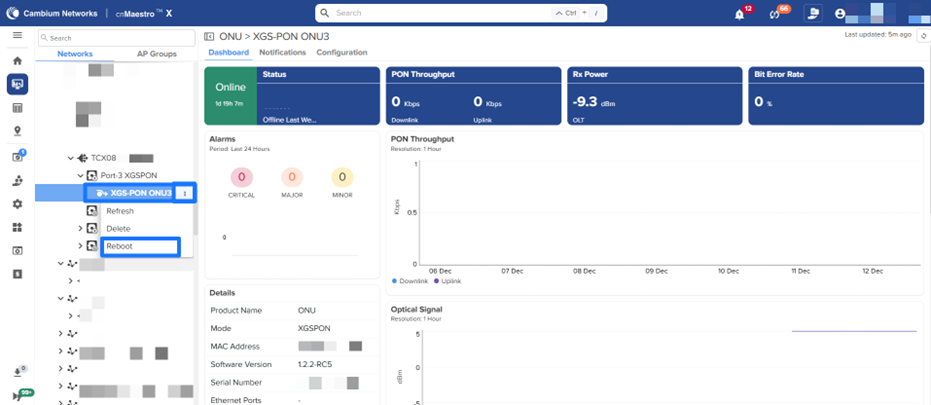Click the Critical alarms count circle
This screenshot has height=405, width=931.
click(x=241, y=178)
